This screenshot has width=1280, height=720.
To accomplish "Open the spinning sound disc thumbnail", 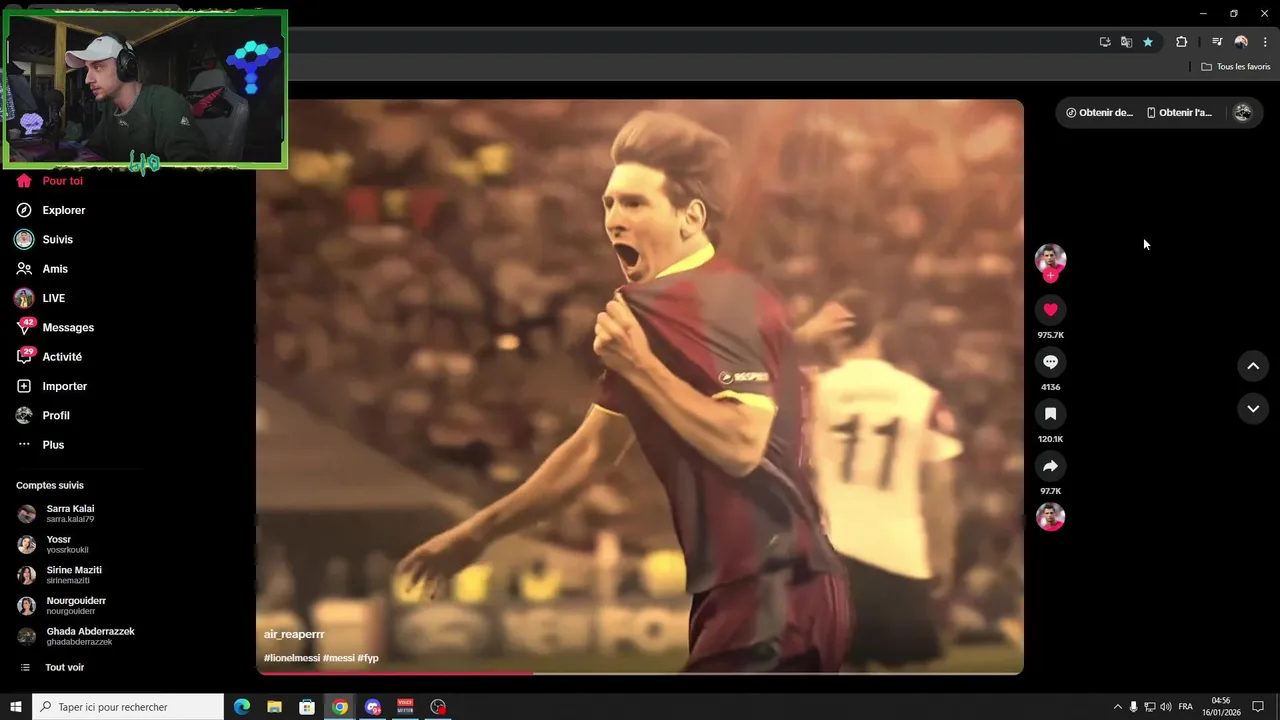I will click(1050, 517).
